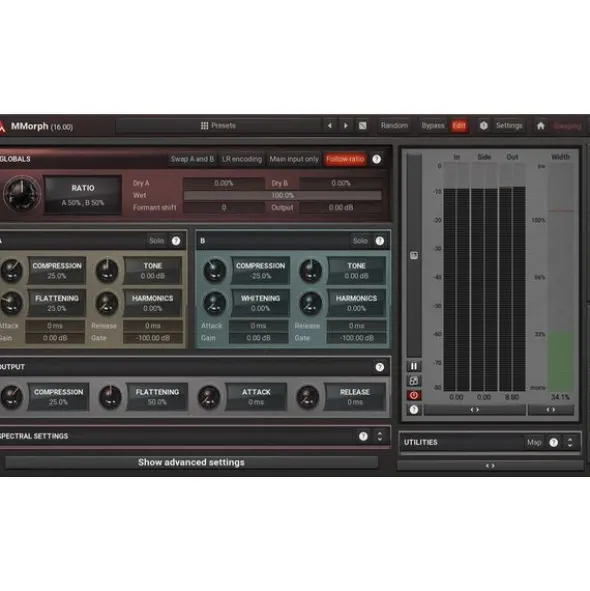This screenshot has width=590, height=591.
Task: Click panel B Release 0 ms field
Action: click(x=356, y=326)
